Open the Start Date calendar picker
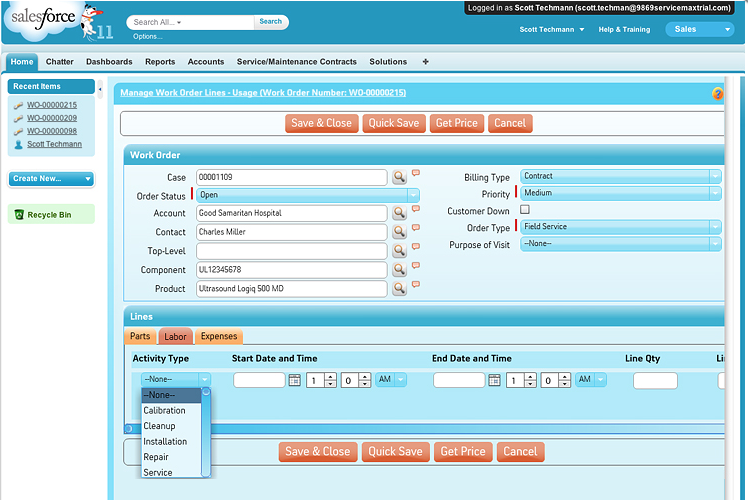This screenshot has height=500, width=748. tap(295, 380)
